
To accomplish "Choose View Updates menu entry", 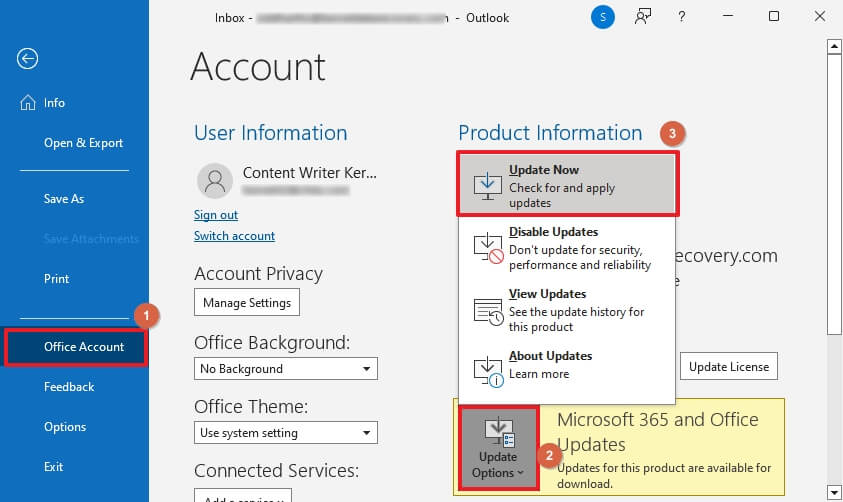I will coord(567,310).
